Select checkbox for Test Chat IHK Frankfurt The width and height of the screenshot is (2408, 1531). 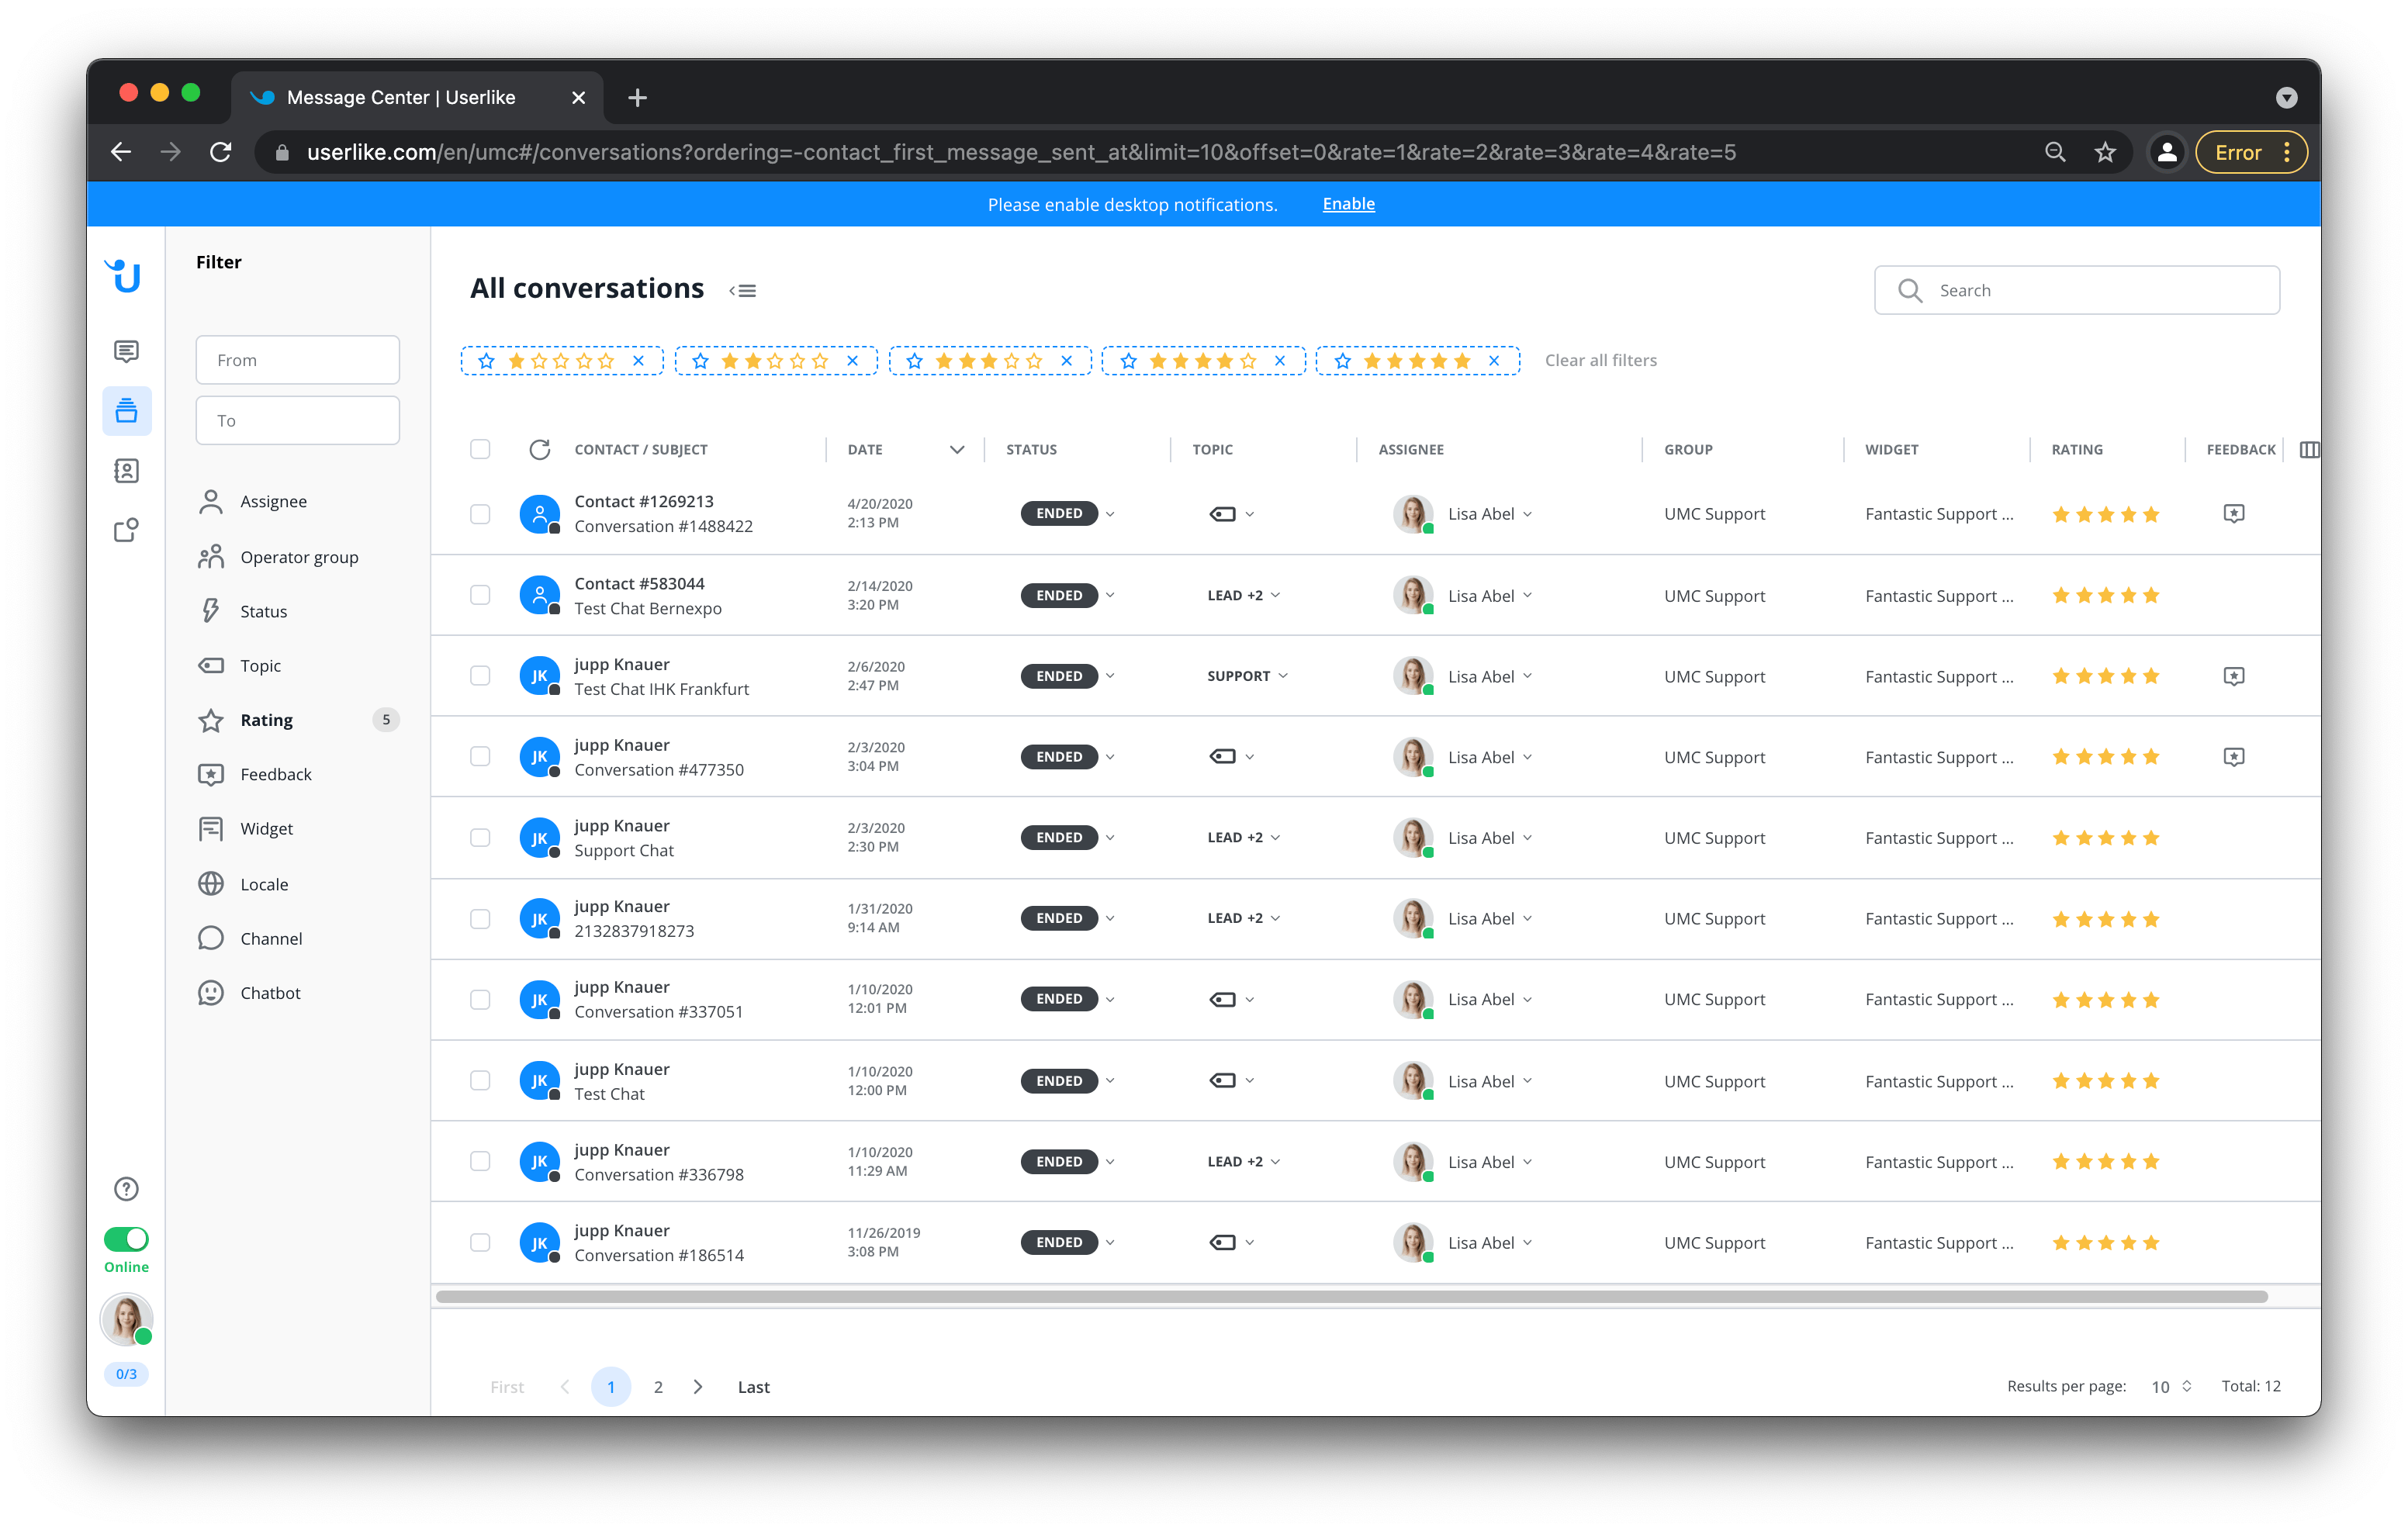point(480,676)
